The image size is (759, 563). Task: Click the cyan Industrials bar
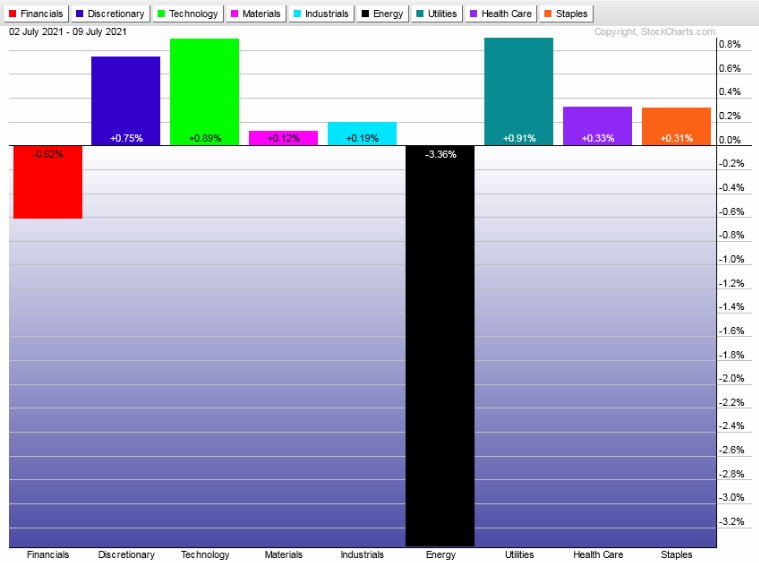click(362, 134)
